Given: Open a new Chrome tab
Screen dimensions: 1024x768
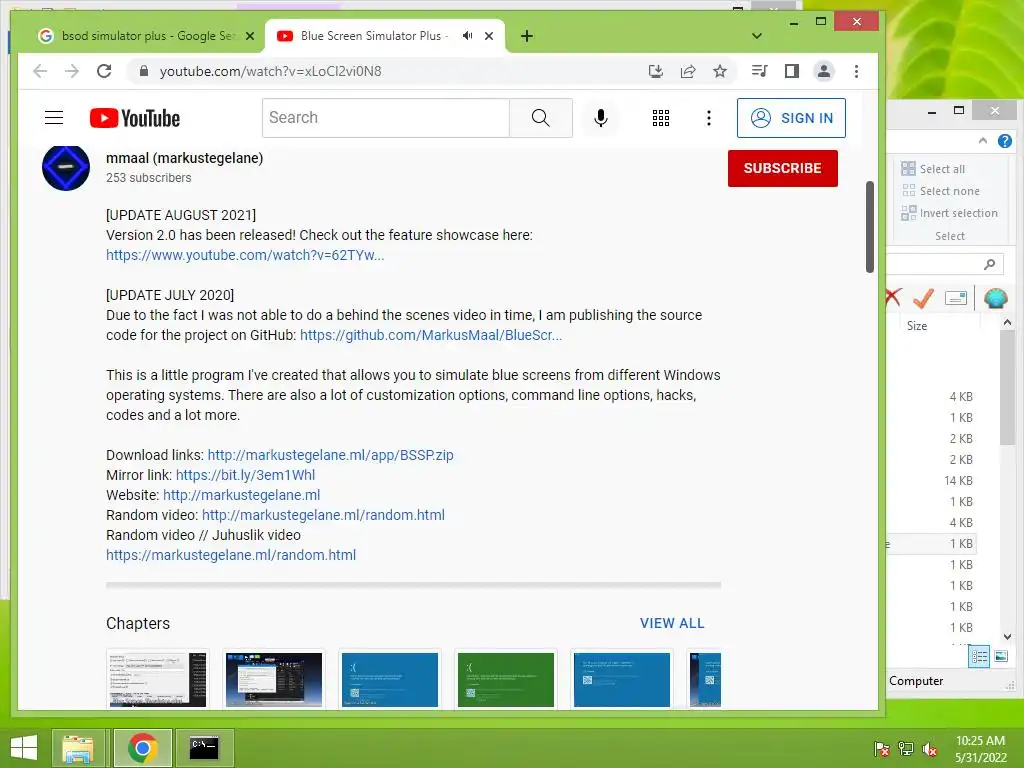Looking at the screenshot, I should (x=527, y=36).
